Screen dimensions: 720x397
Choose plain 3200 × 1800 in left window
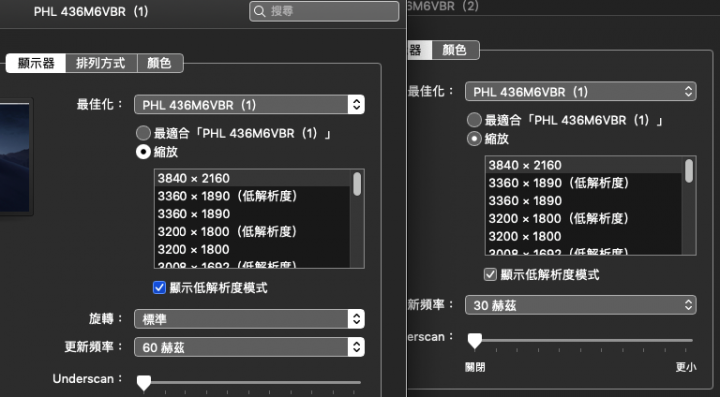pos(252,249)
